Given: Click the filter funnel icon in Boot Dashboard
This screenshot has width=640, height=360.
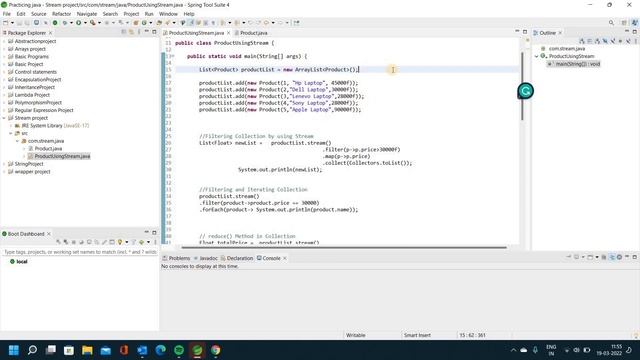Looking at the screenshot, I should pos(133,242).
